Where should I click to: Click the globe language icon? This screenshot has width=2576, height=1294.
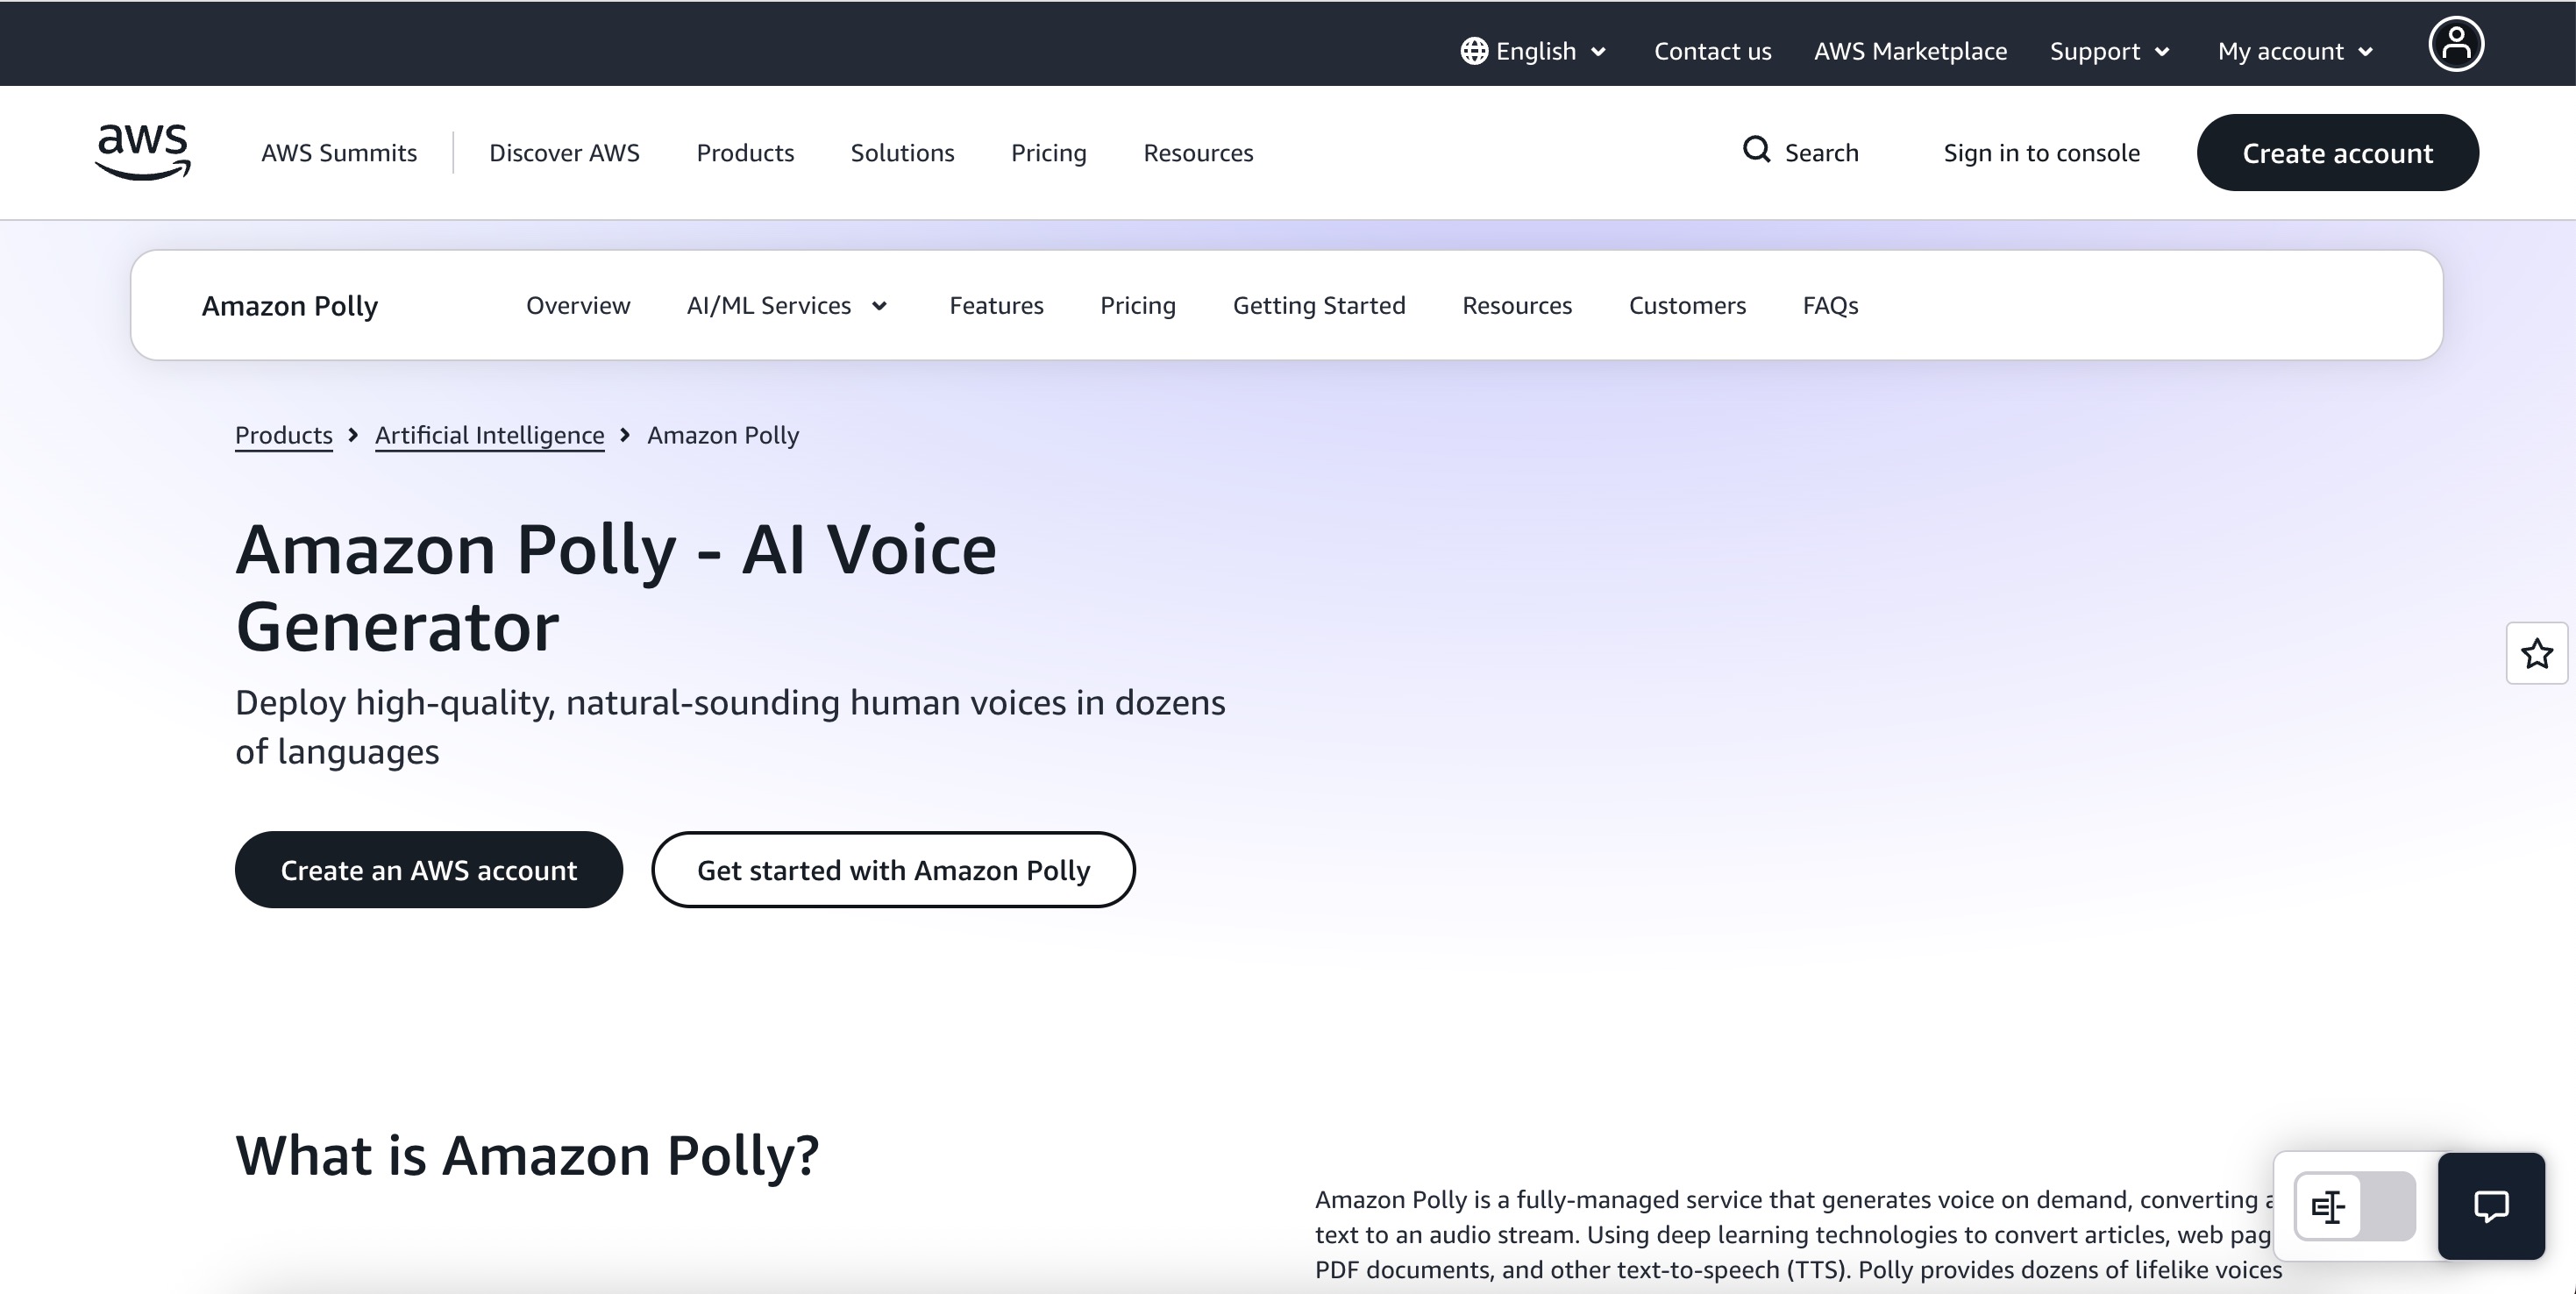(1474, 51)
